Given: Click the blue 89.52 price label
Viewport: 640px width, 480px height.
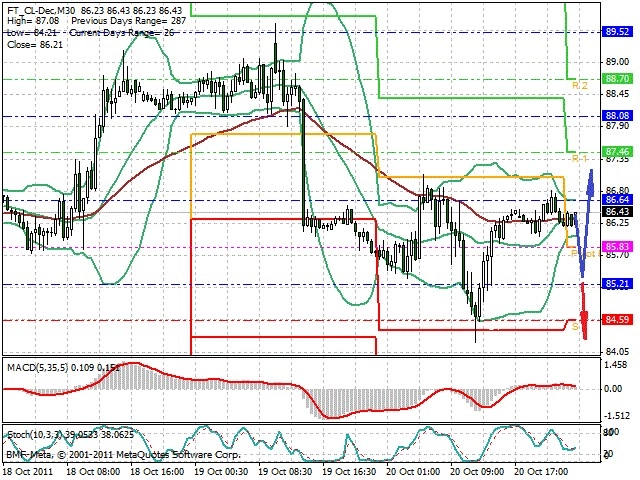Looking at the screenshot, I should pos(617,32).
